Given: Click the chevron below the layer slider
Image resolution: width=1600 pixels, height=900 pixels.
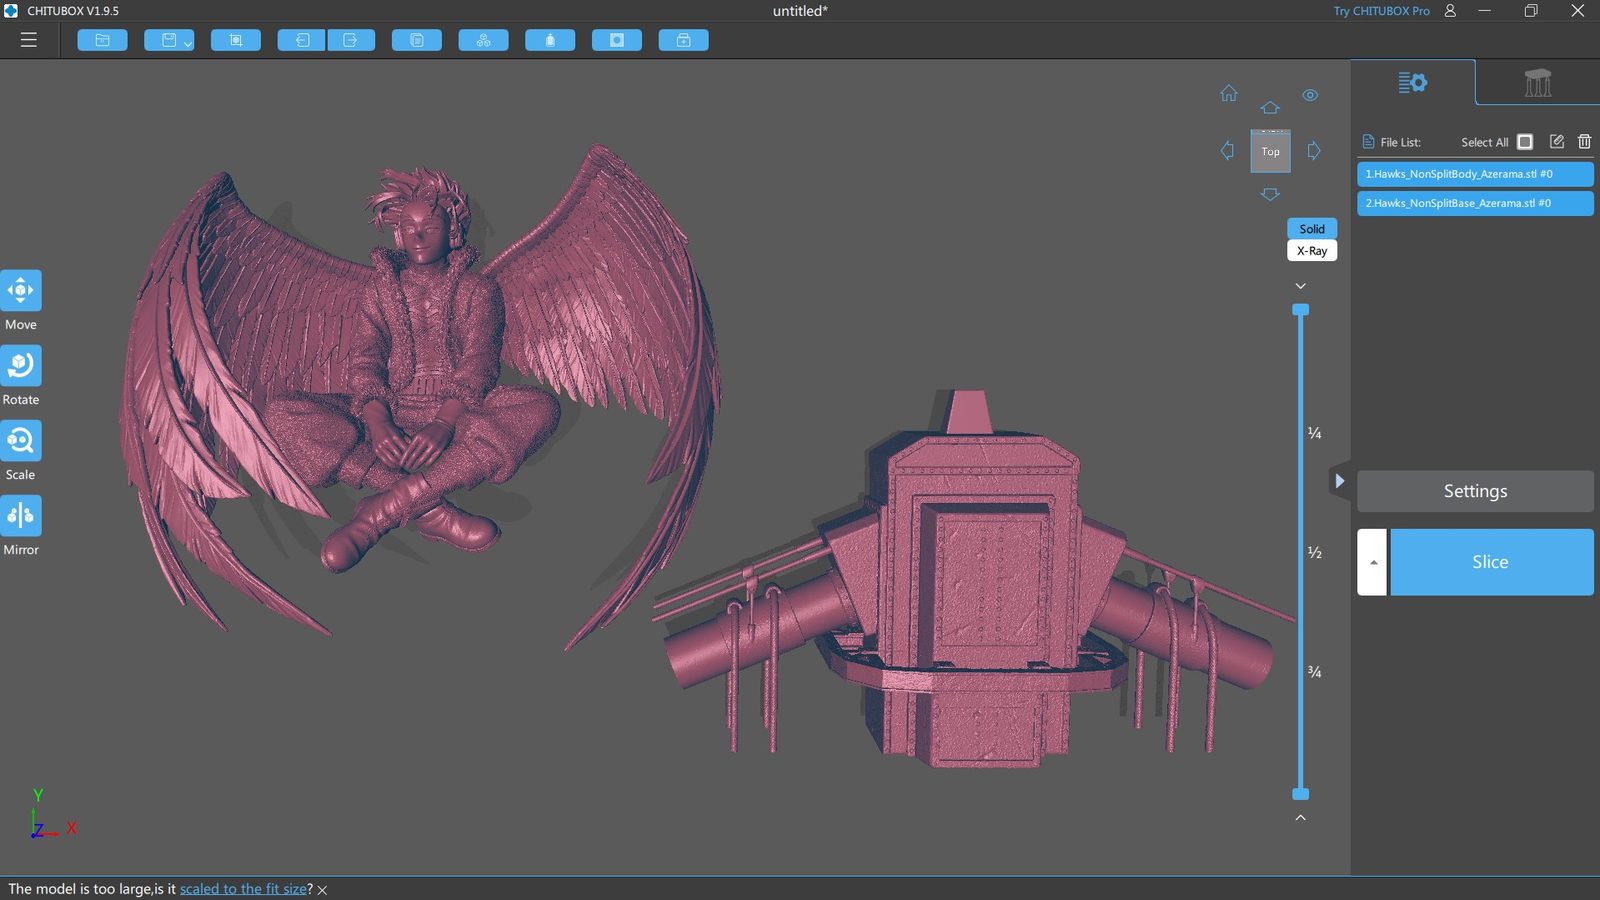Looking at the screenshot, I should point(1301,817).
